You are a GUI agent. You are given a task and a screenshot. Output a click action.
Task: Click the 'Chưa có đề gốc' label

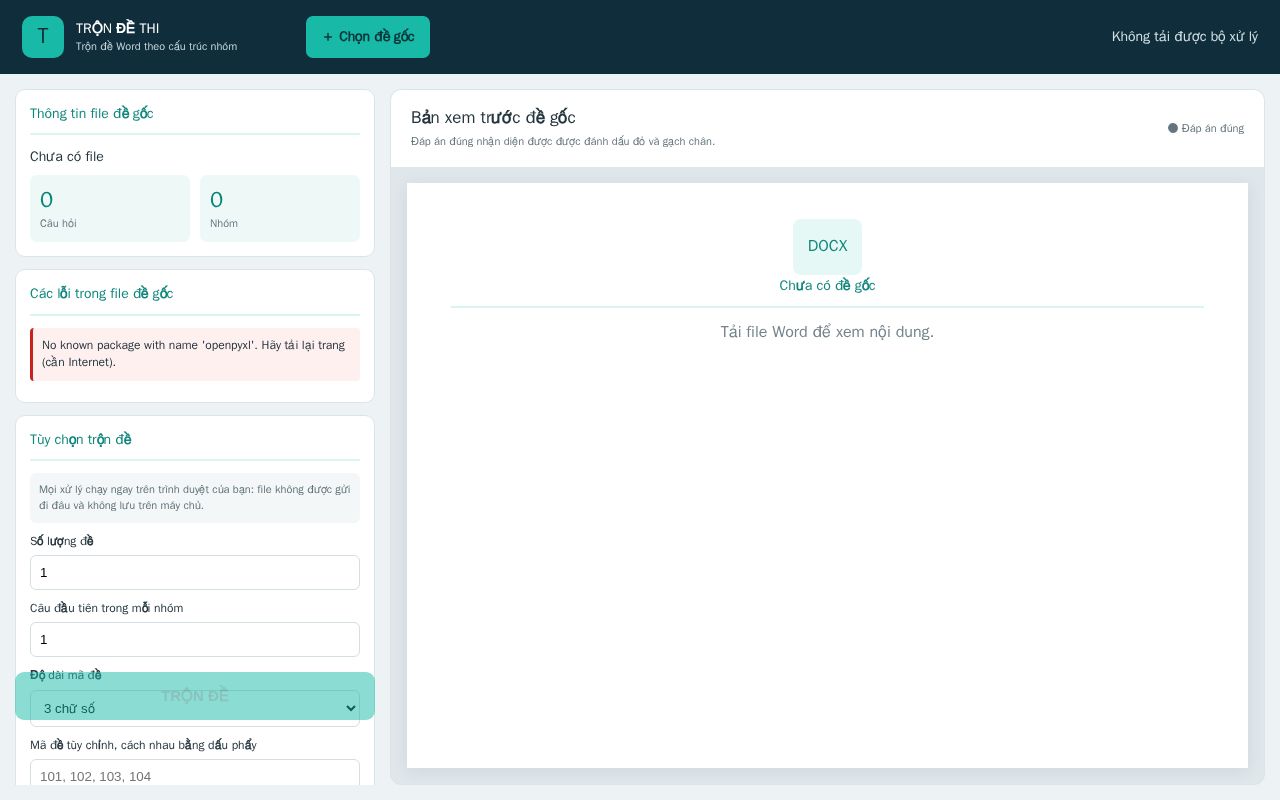click(827, 285)
